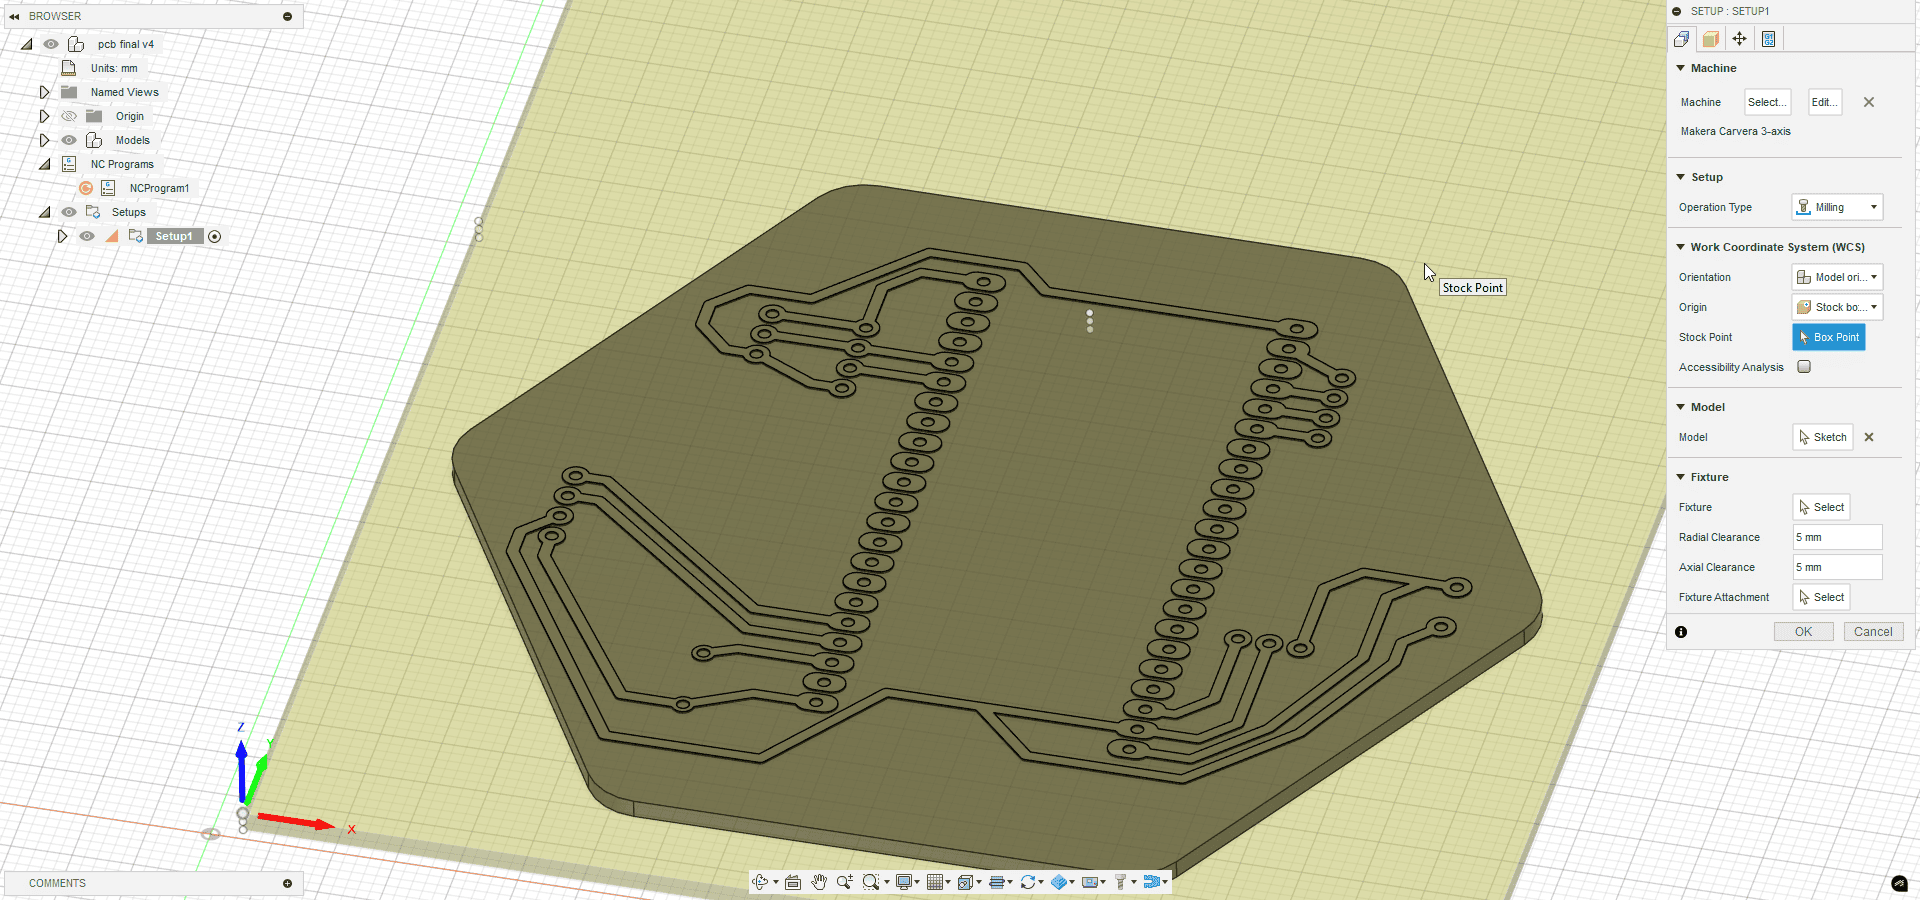The image size is (1920, 900).
Task: Choose the Zoom magnifier tool
Action: tap(845, 882)
